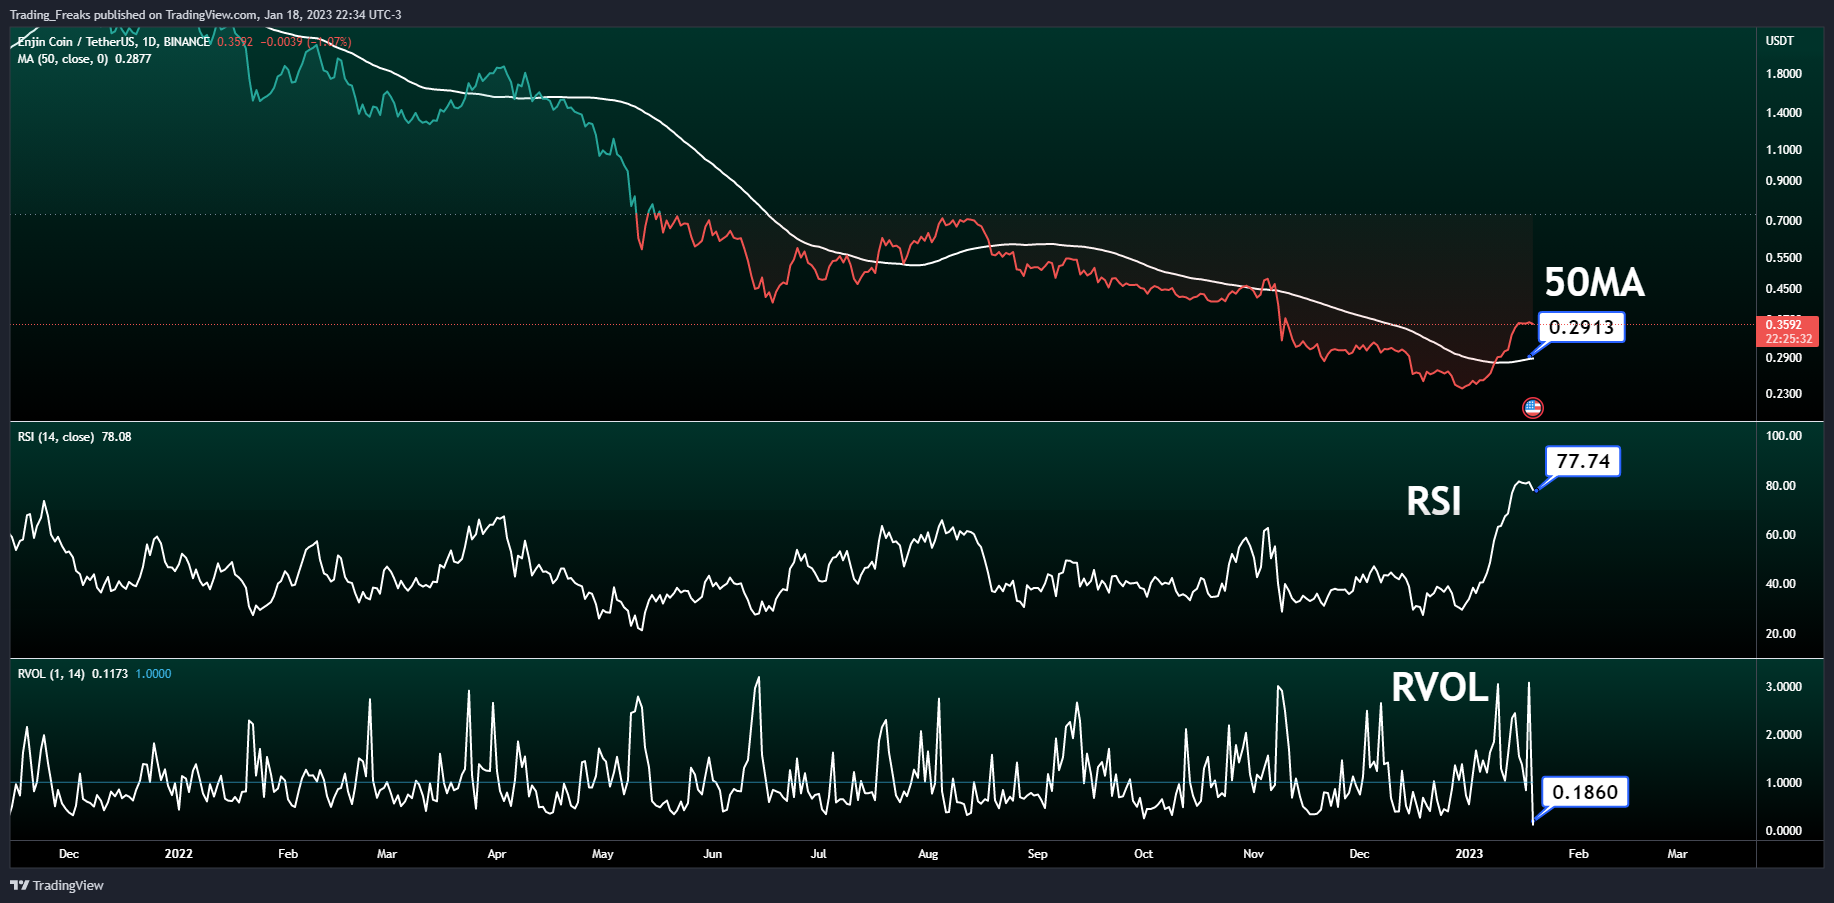The image size is (1834, 903).
Task: Click the 0.2300 price axis label
Action: click(x=1784, y=394)
